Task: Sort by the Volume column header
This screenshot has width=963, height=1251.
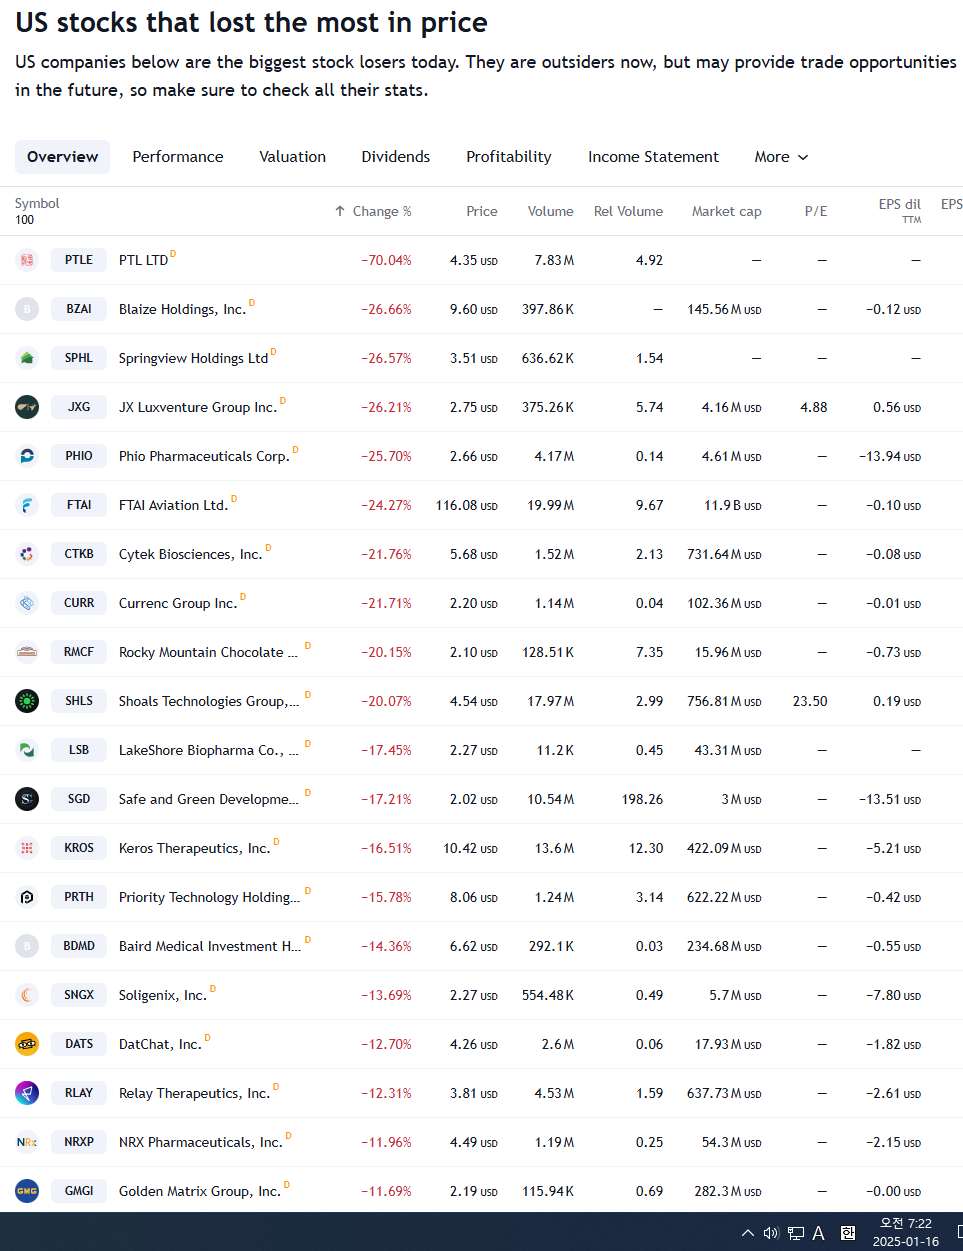Action: pos(551,211)
